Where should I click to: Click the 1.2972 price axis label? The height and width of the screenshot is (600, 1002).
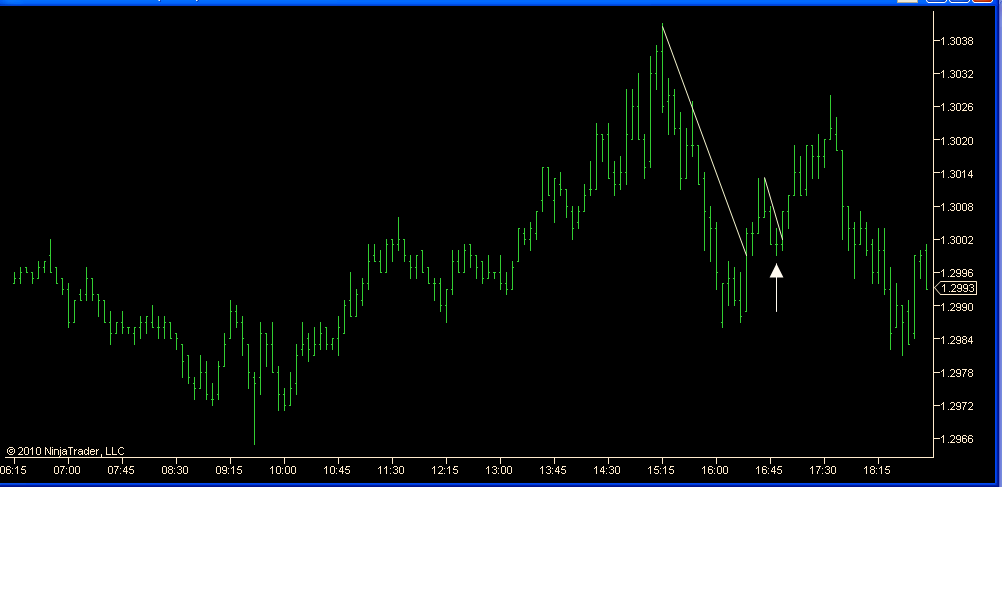957,406
